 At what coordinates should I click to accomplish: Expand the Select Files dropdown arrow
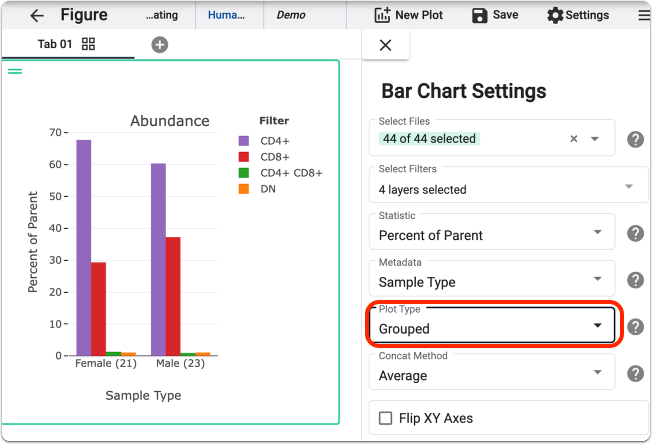595,139
